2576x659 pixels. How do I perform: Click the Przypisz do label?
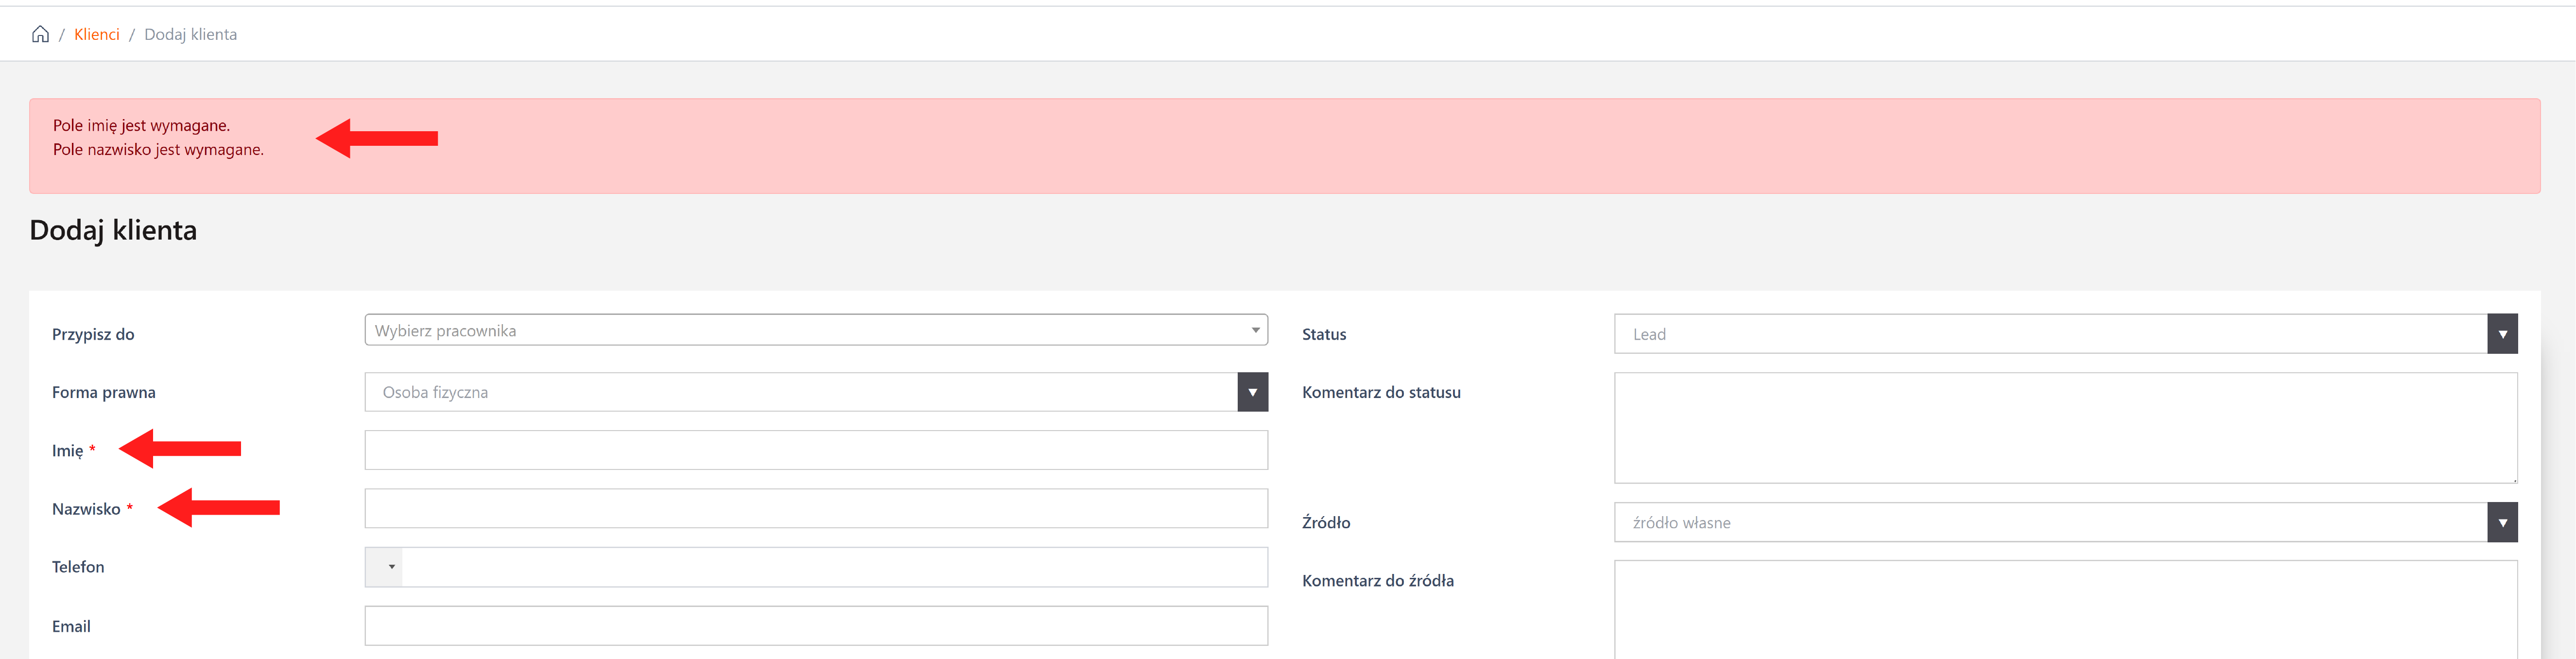93,334
